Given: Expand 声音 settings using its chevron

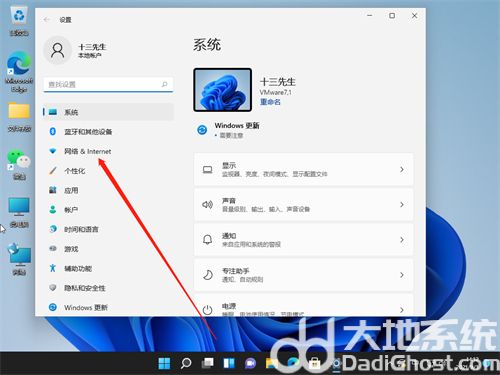Looking at the screenshot, I should pos(402,205).
